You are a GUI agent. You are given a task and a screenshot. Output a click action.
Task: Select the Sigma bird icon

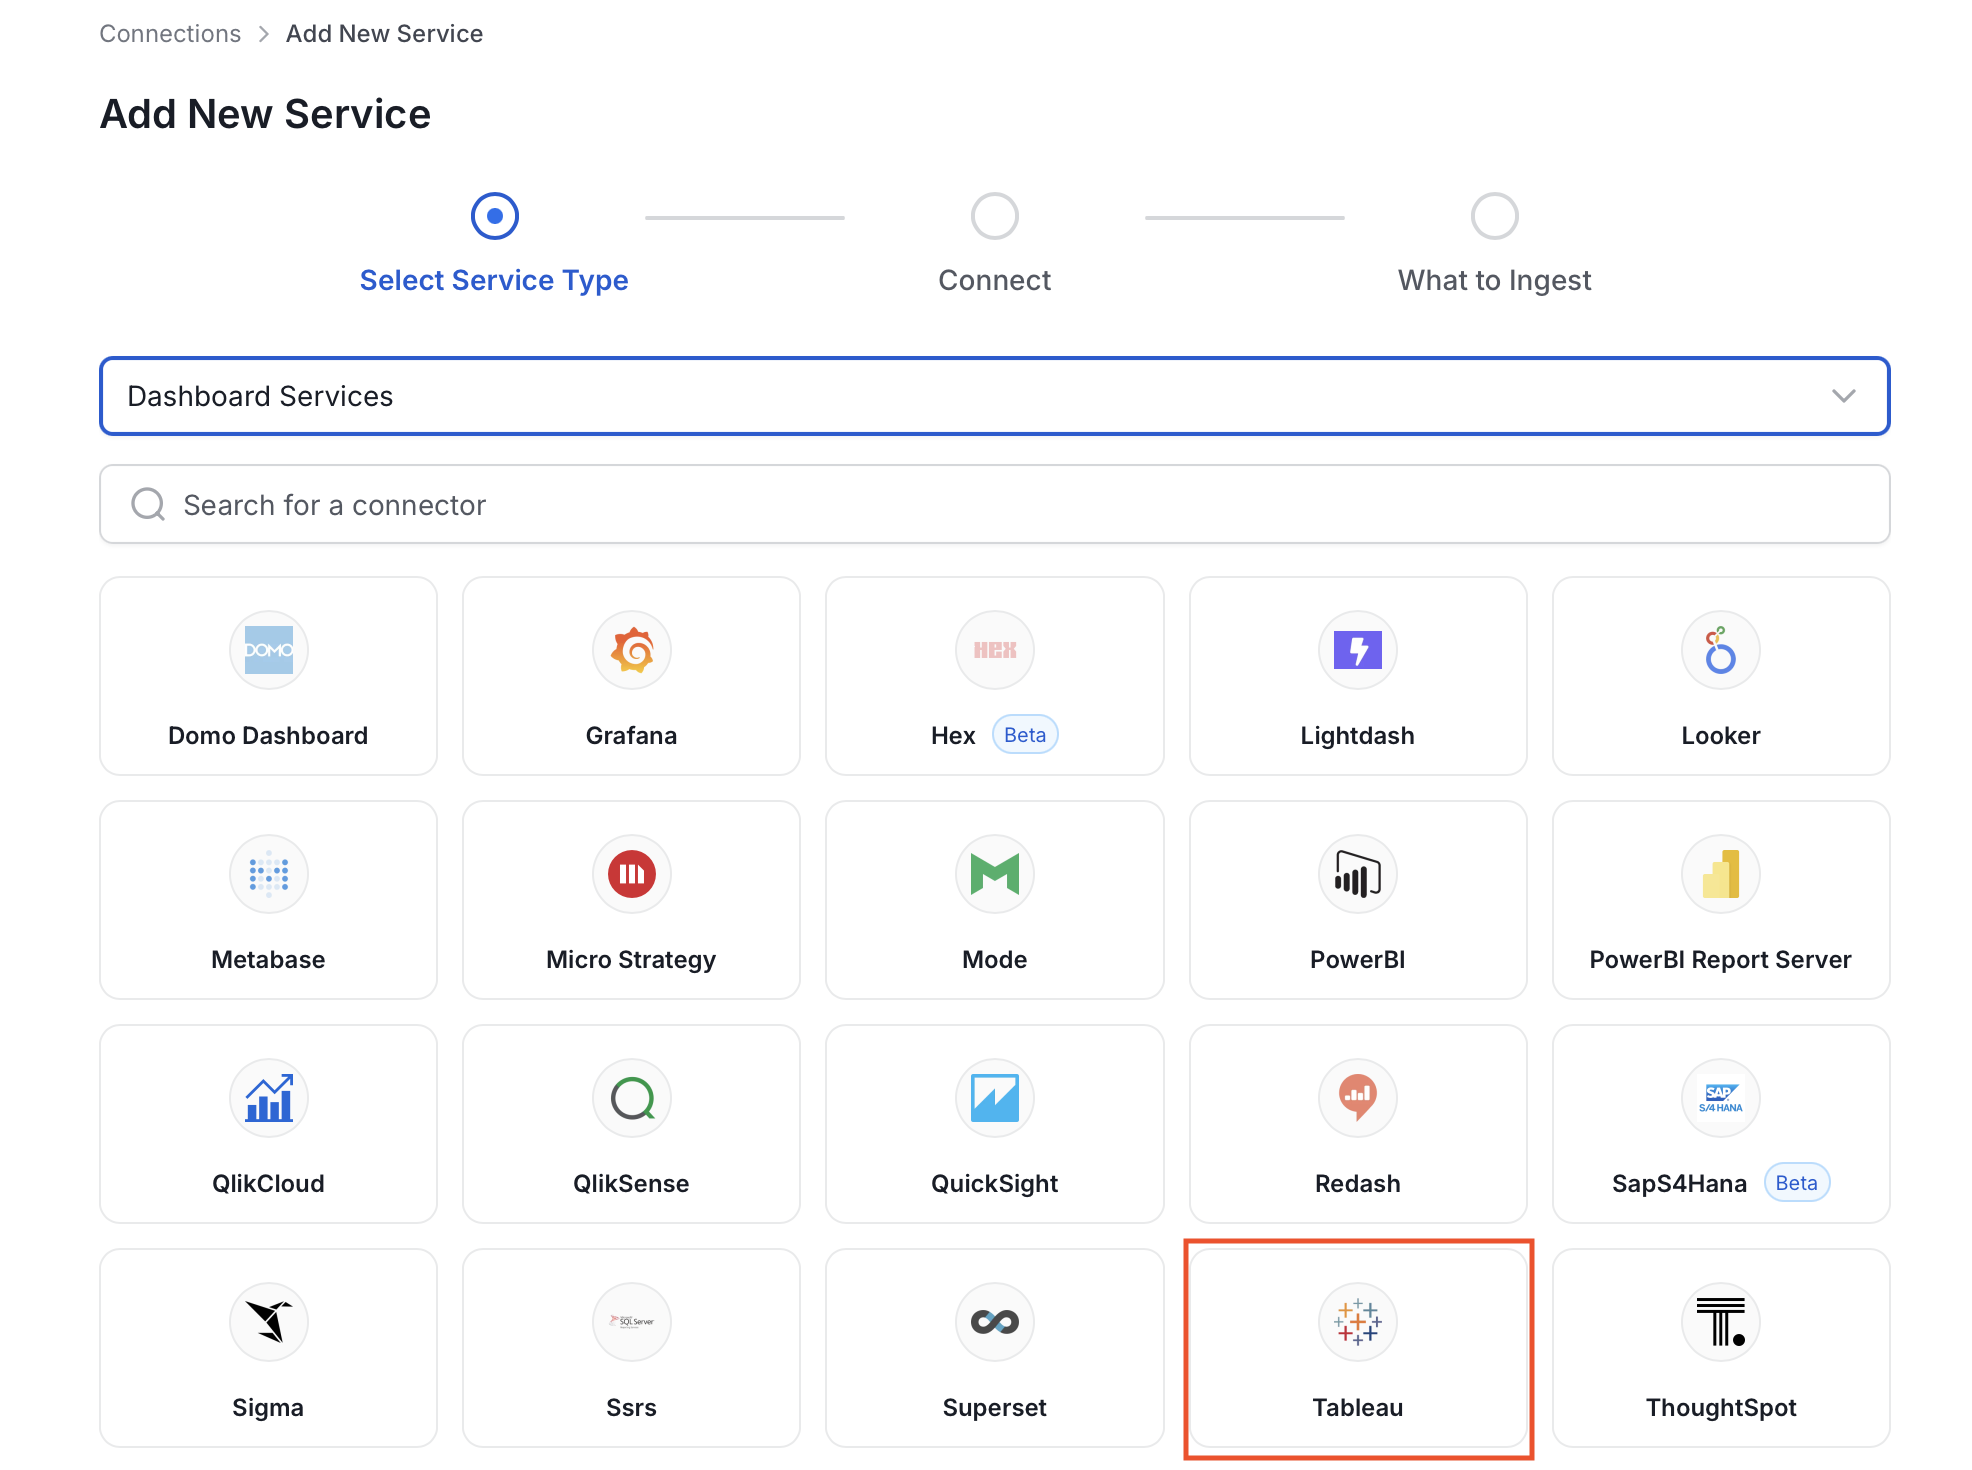point(268,1322)
